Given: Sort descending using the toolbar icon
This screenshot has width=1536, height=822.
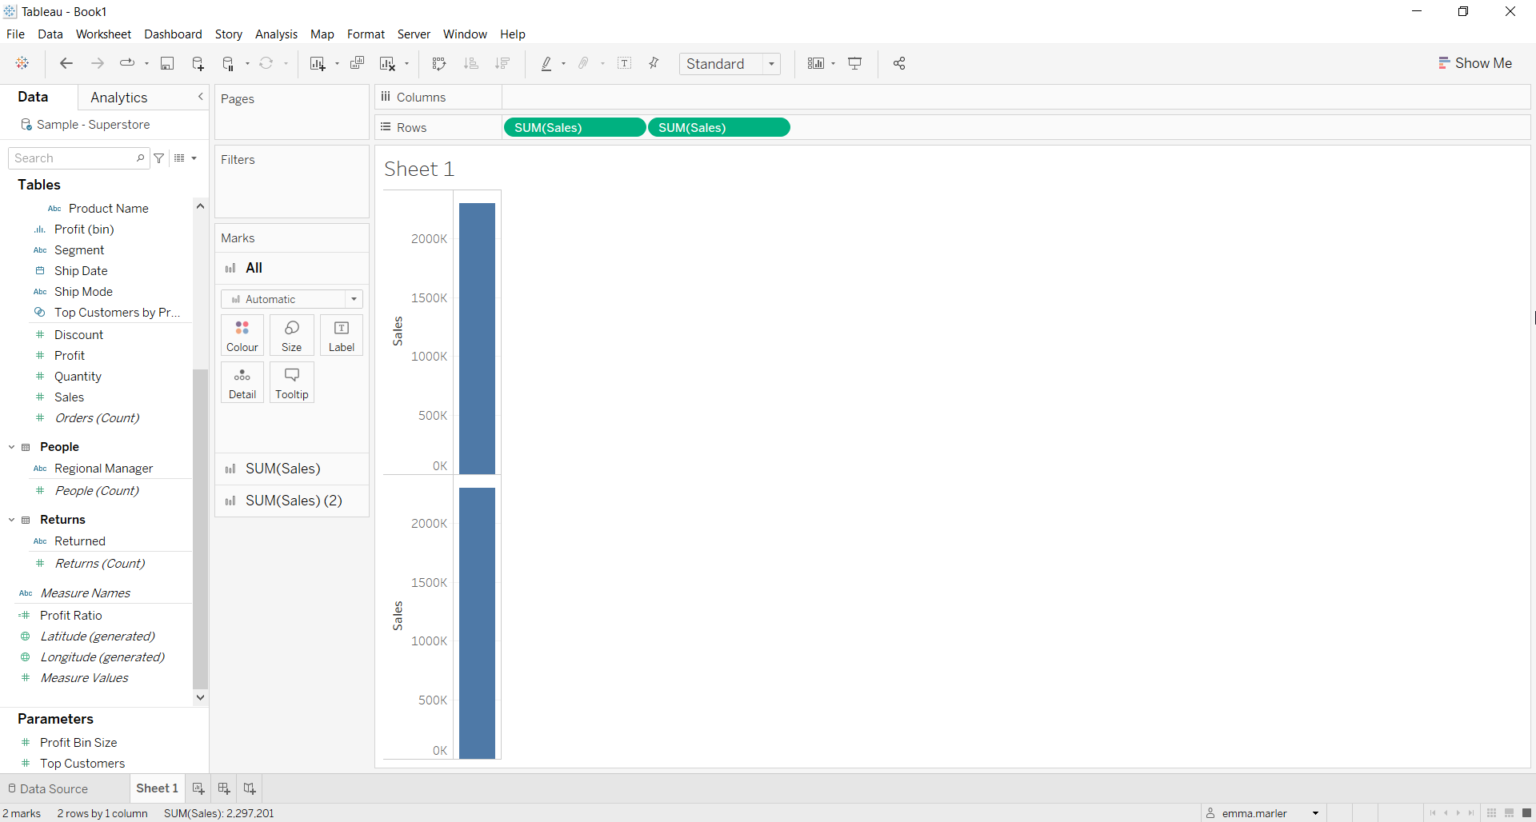Looking at the screenshot, I should [x=502, y=63].
